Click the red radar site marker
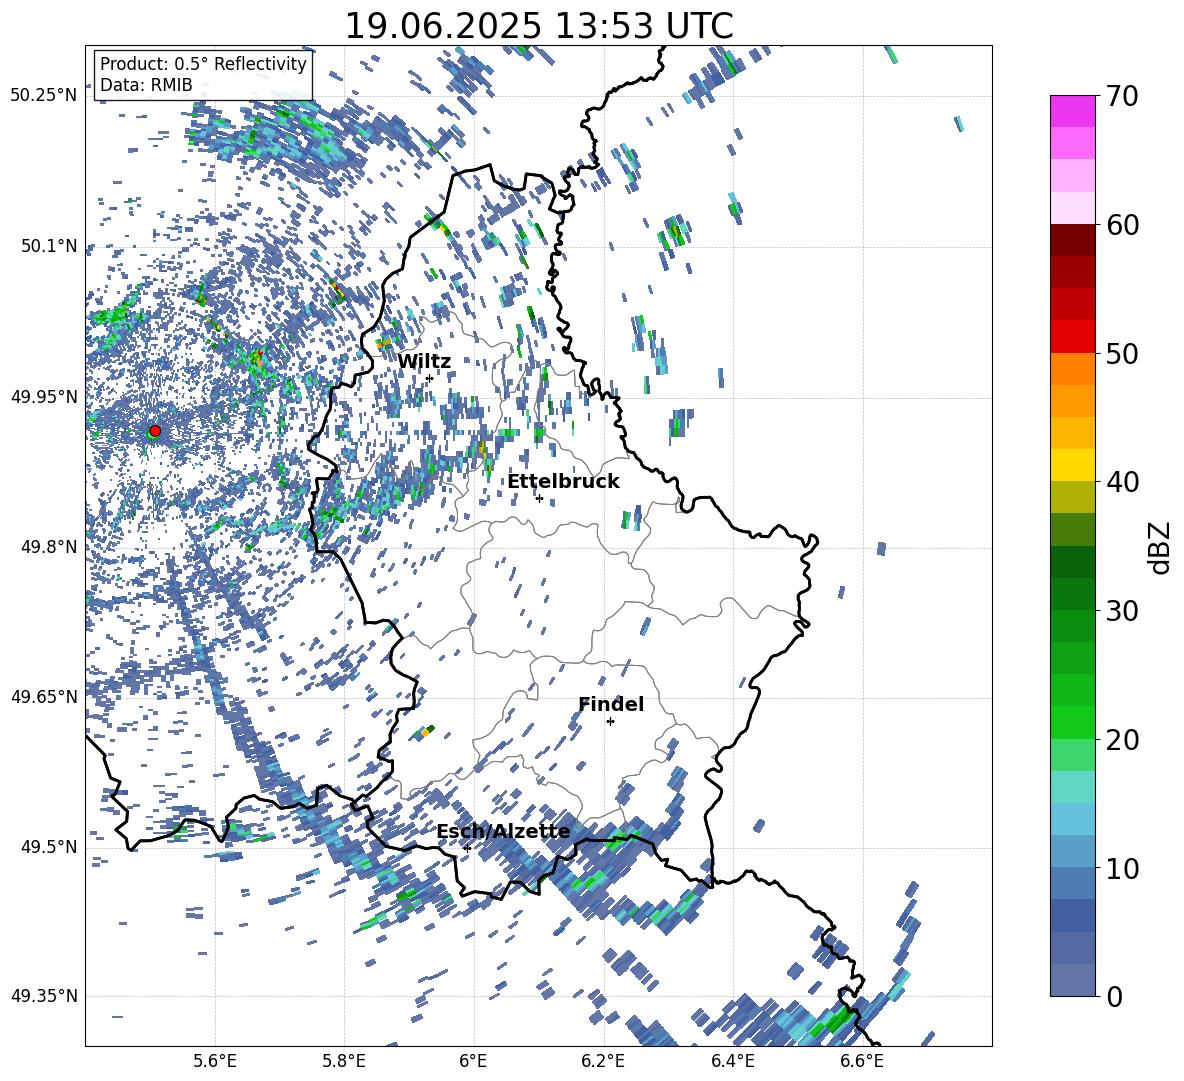The width and height of the screenshot is (1184, 1081). tap(155, 430)
